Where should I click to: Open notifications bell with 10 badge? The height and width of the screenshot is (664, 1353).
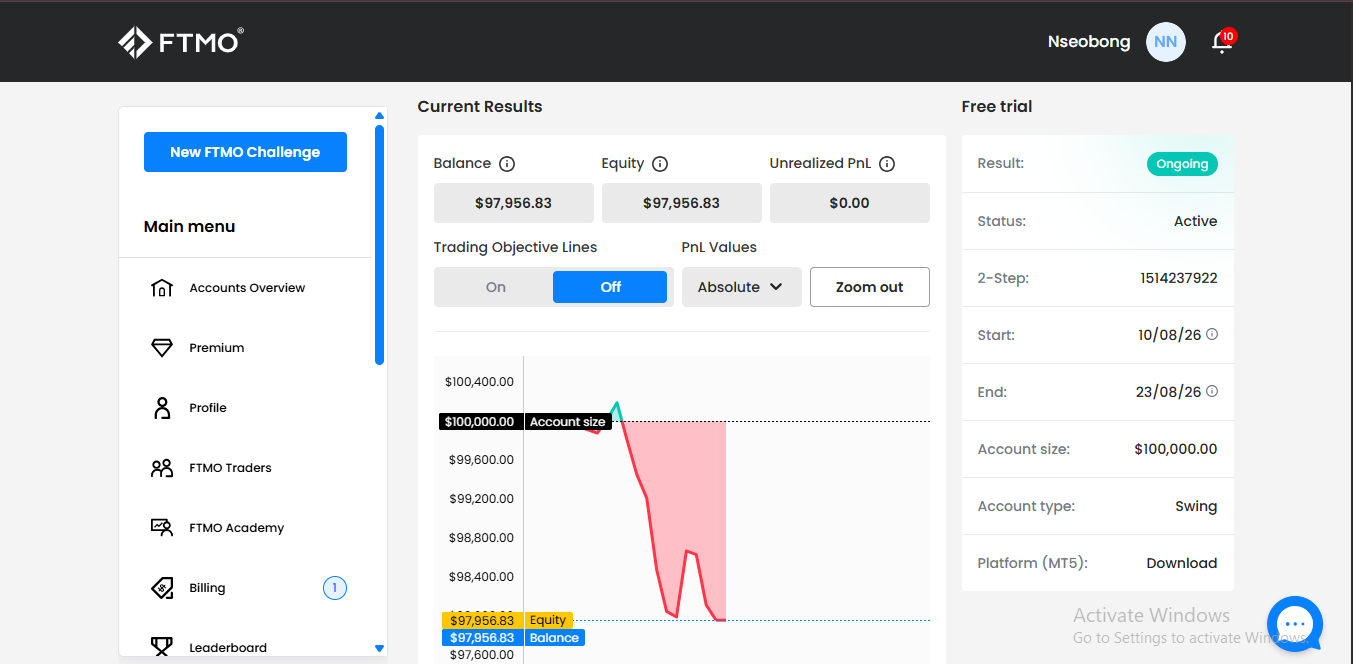coord(1222,41)
